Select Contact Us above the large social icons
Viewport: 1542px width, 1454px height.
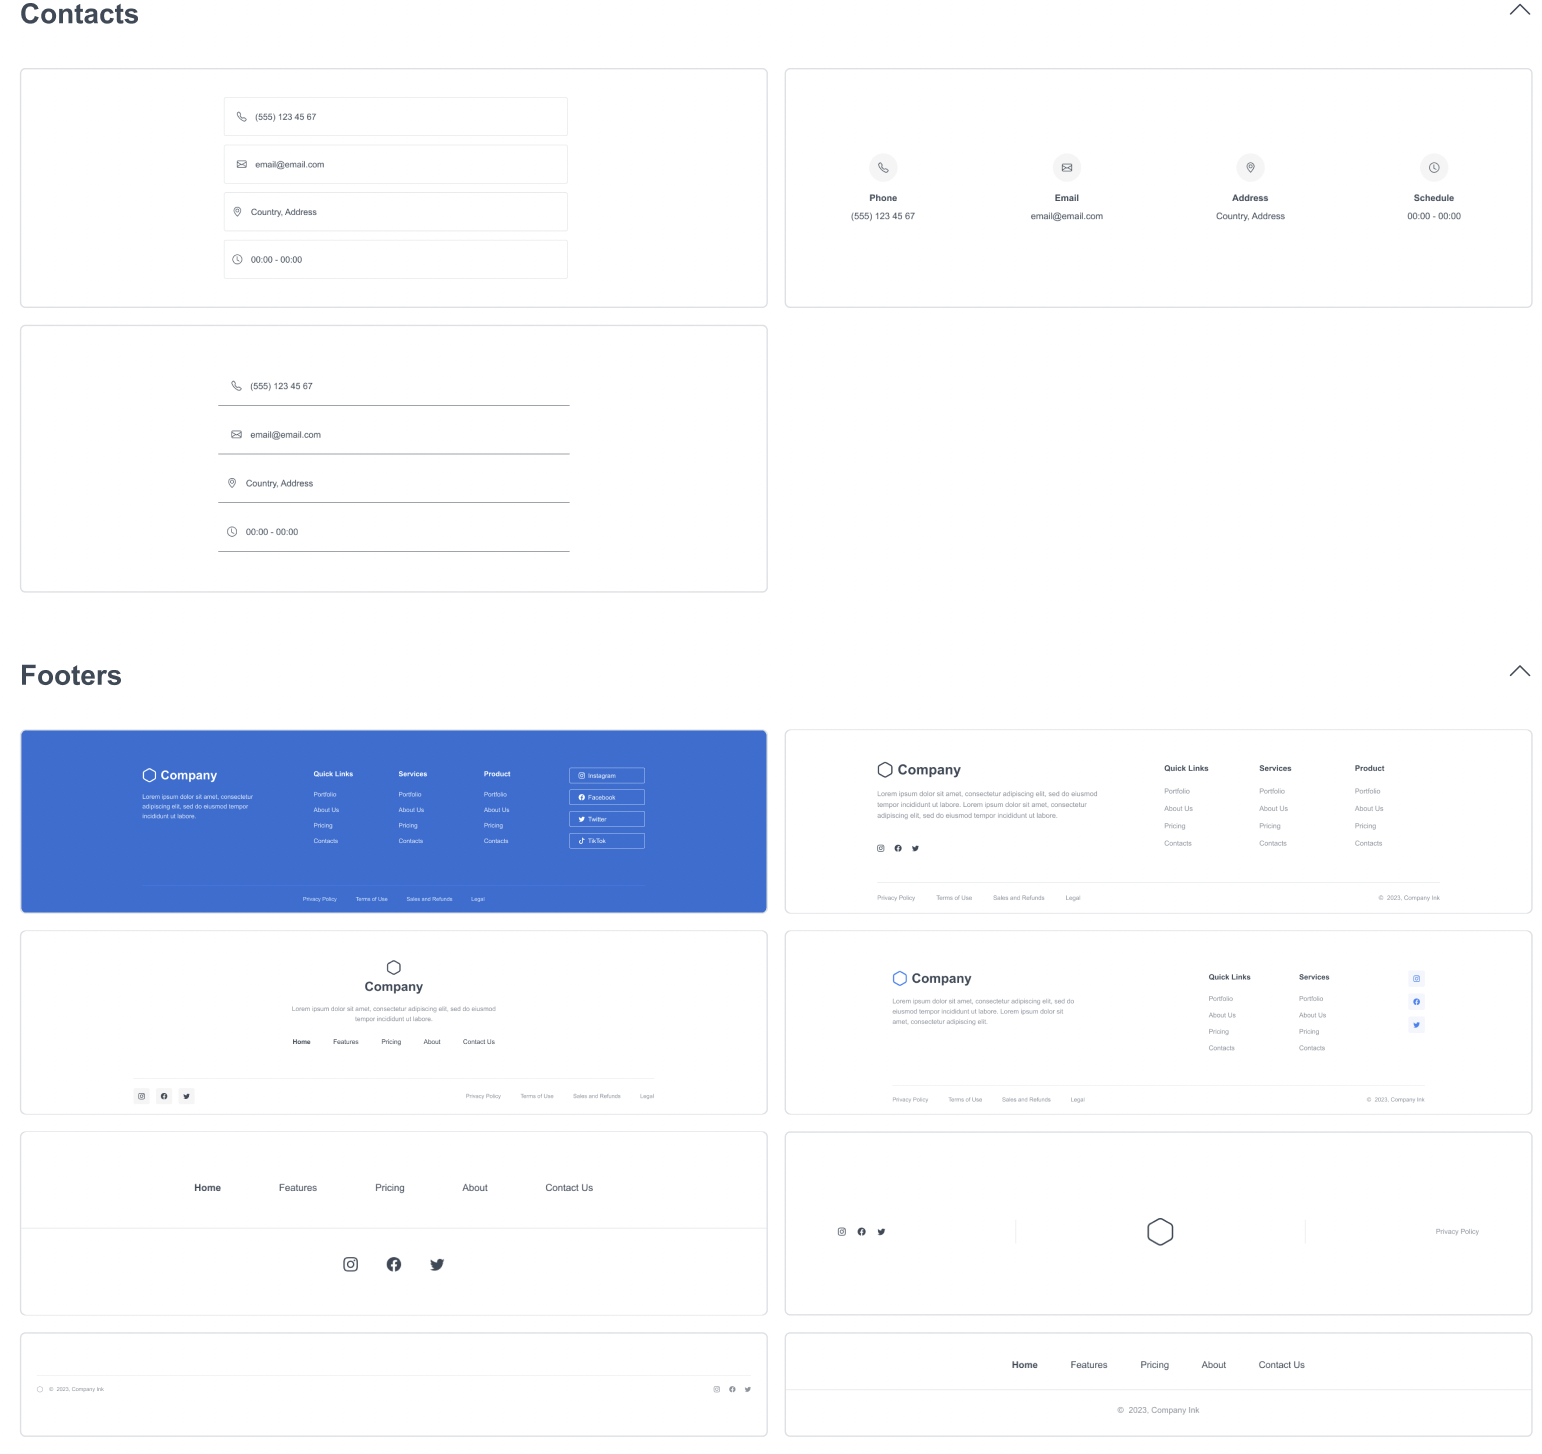tap(569, 1188)
